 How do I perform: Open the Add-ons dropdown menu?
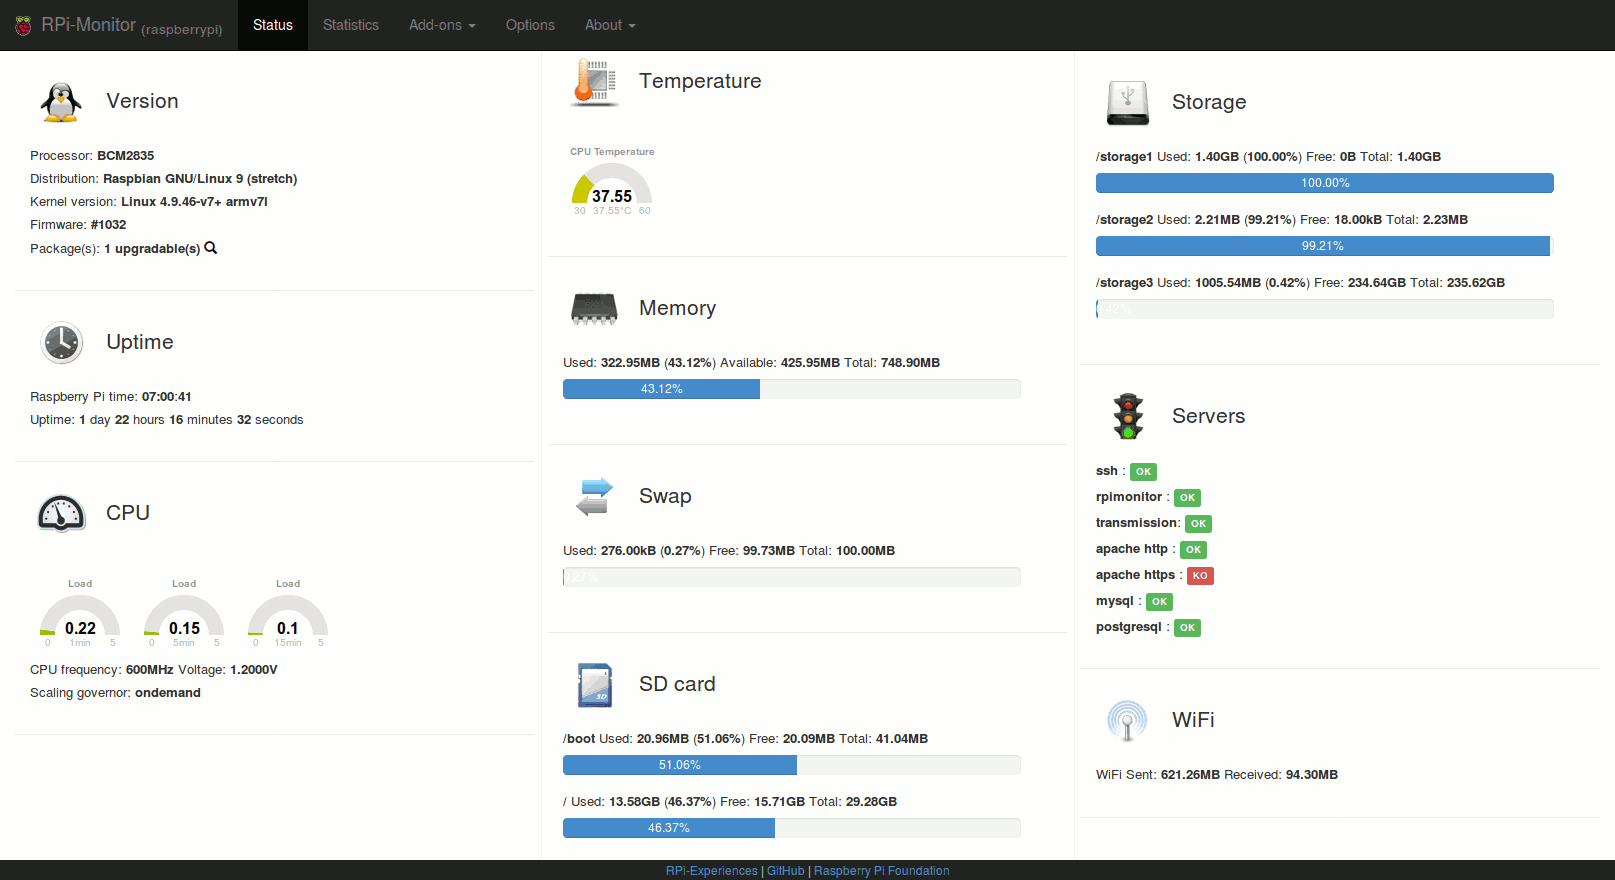442,25
